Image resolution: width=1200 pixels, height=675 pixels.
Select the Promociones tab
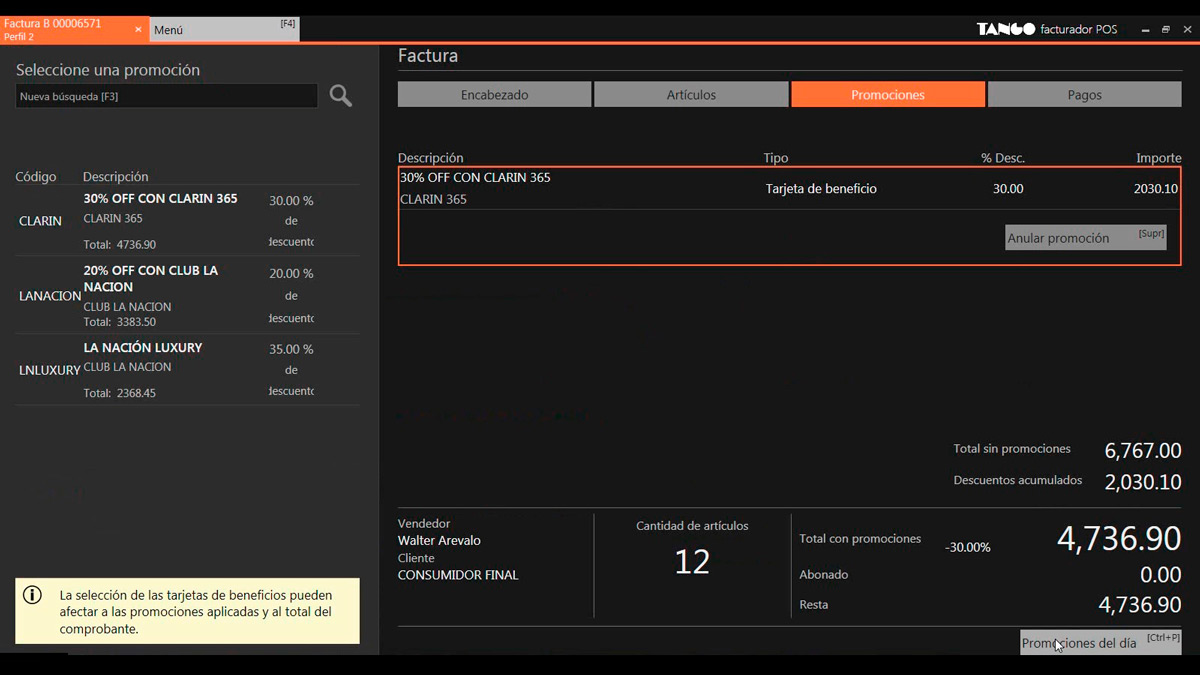(888, 95)
